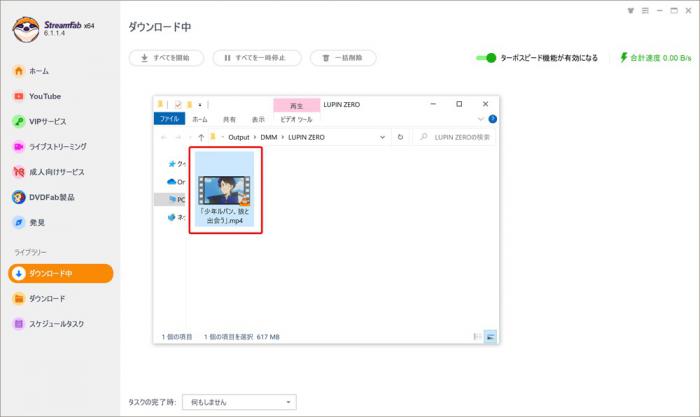Select OneDrive in the navigation pane

pos(175,182)
